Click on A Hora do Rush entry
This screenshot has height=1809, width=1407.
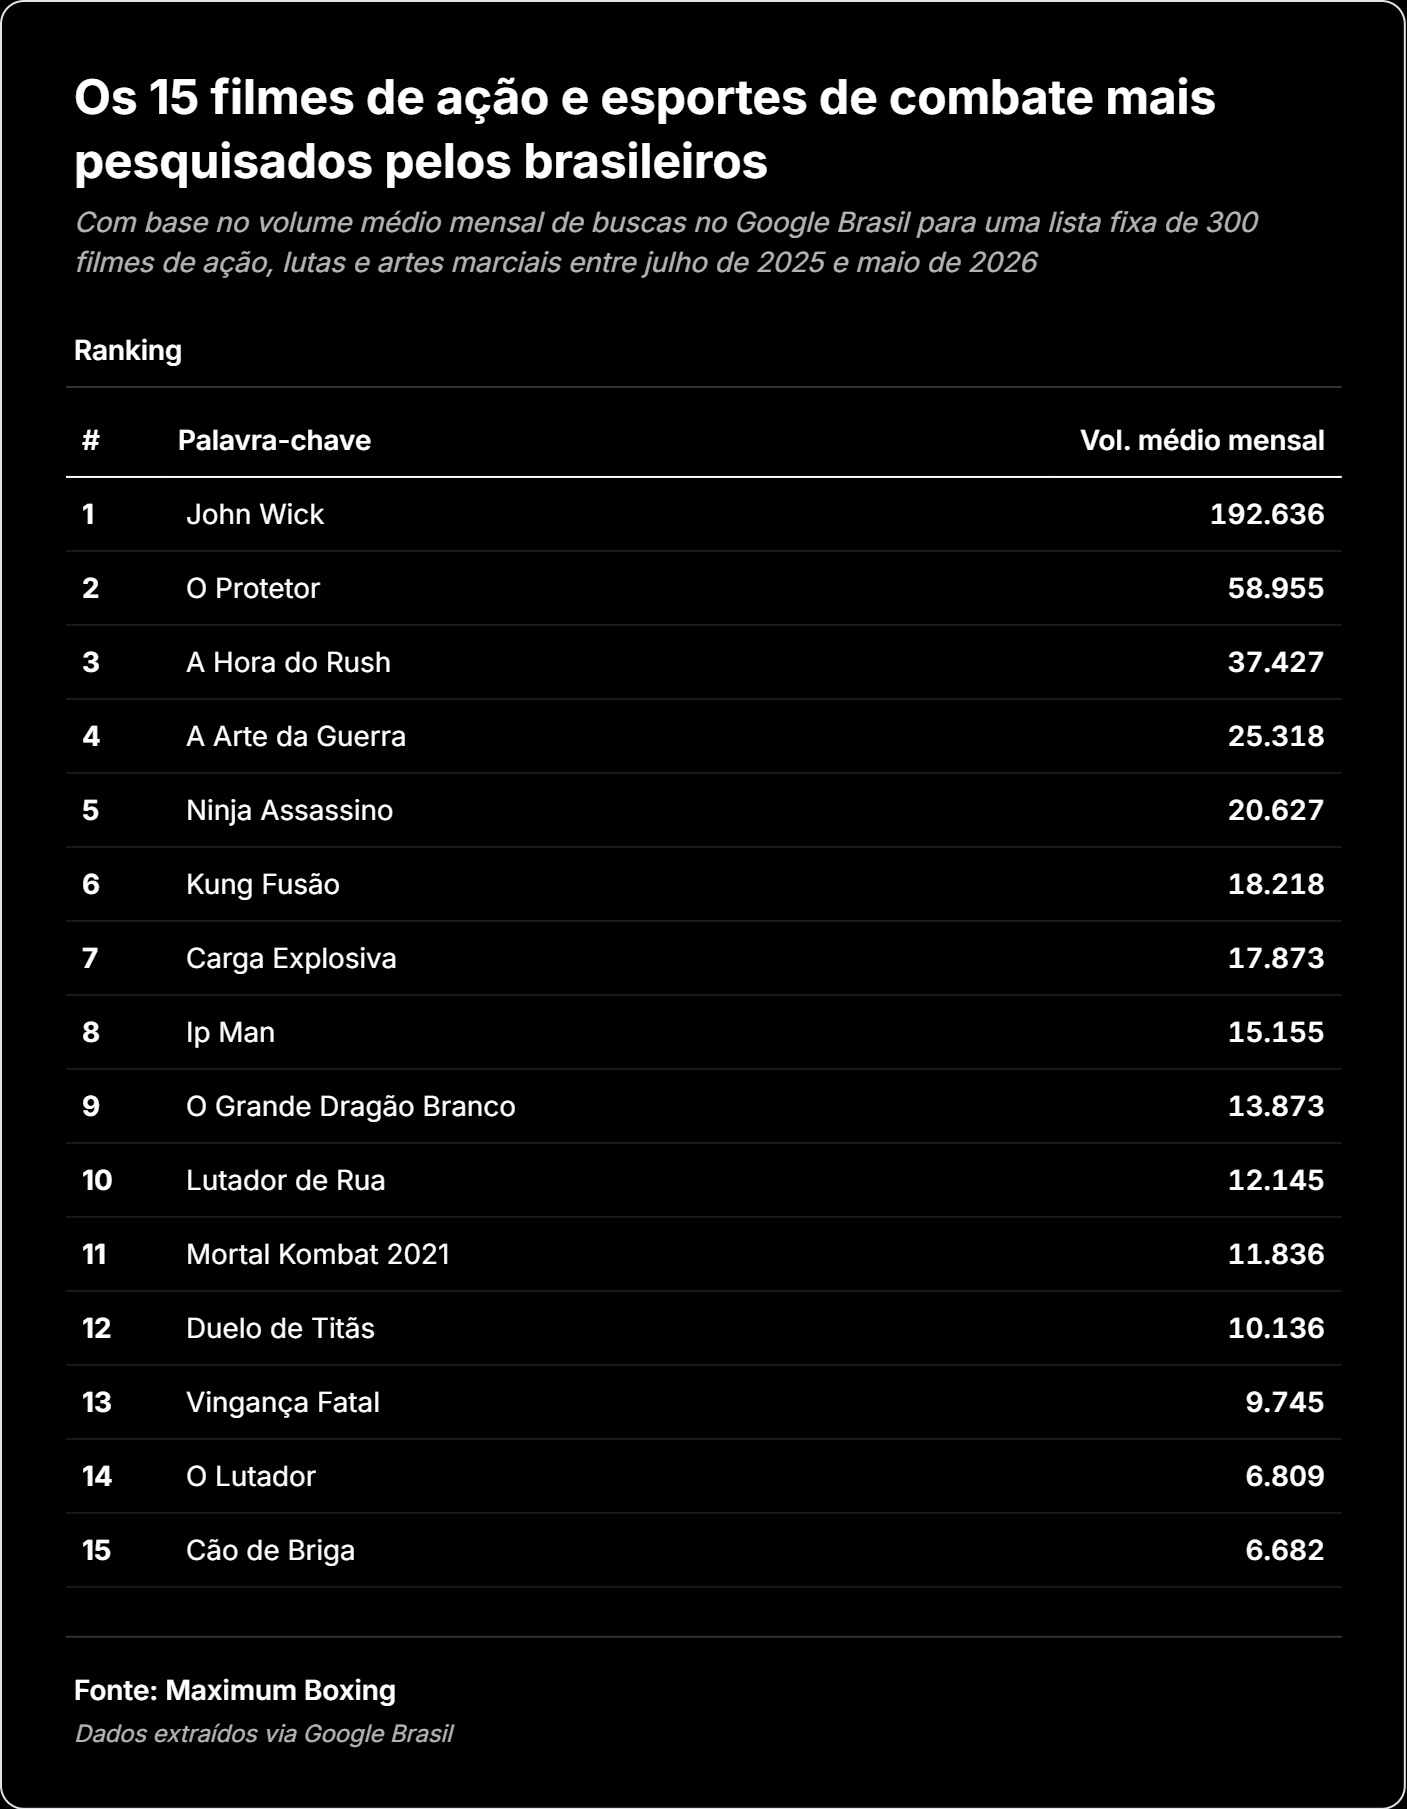288,663
